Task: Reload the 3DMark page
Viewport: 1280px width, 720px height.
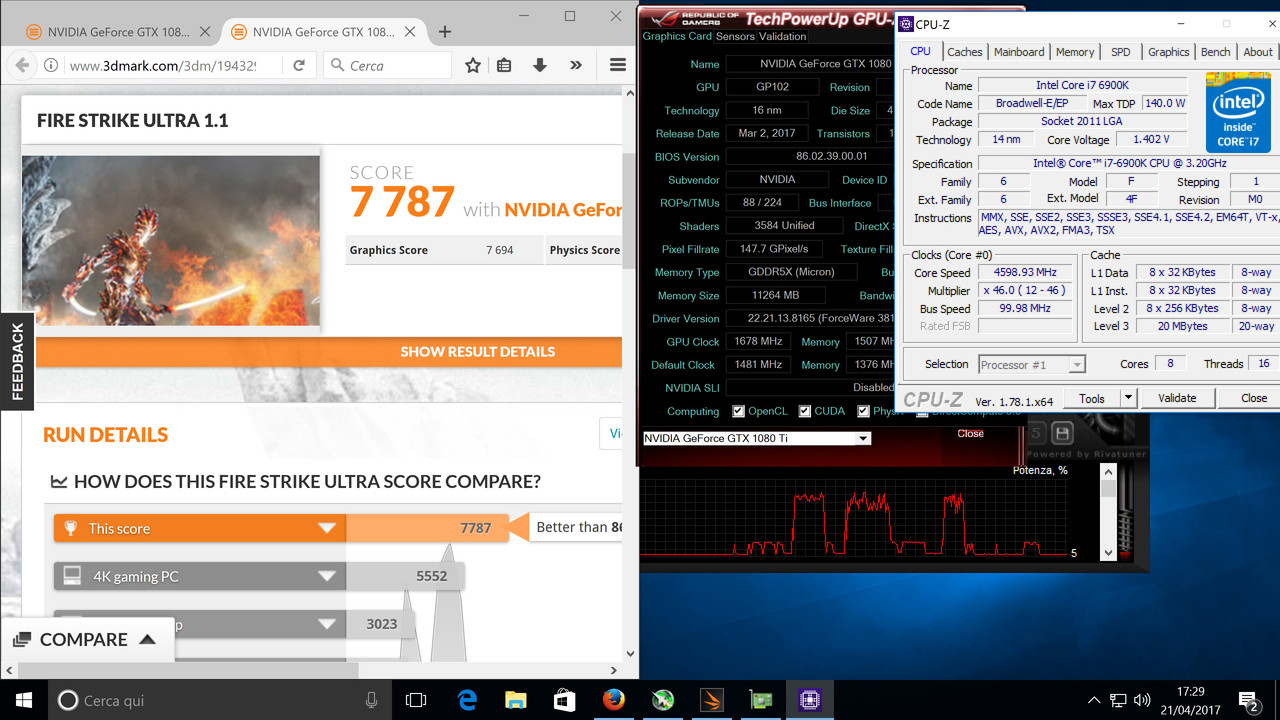Action: pos(298,65)
